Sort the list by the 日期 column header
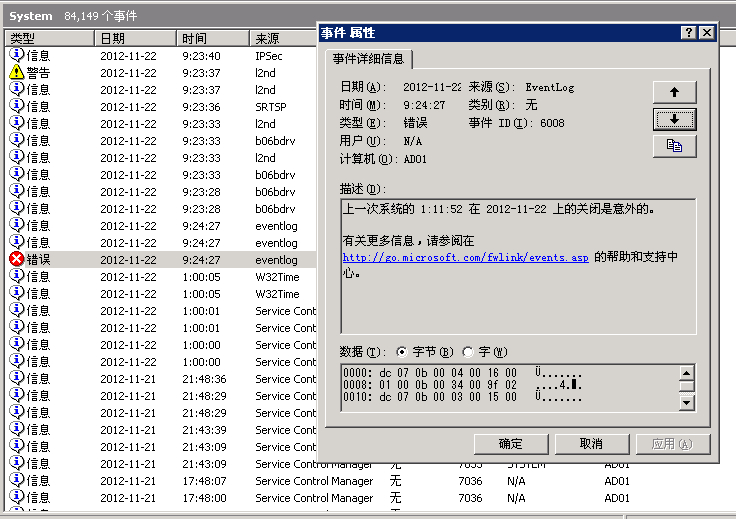This screenshot has width=736, height=519. coord(136,38)
